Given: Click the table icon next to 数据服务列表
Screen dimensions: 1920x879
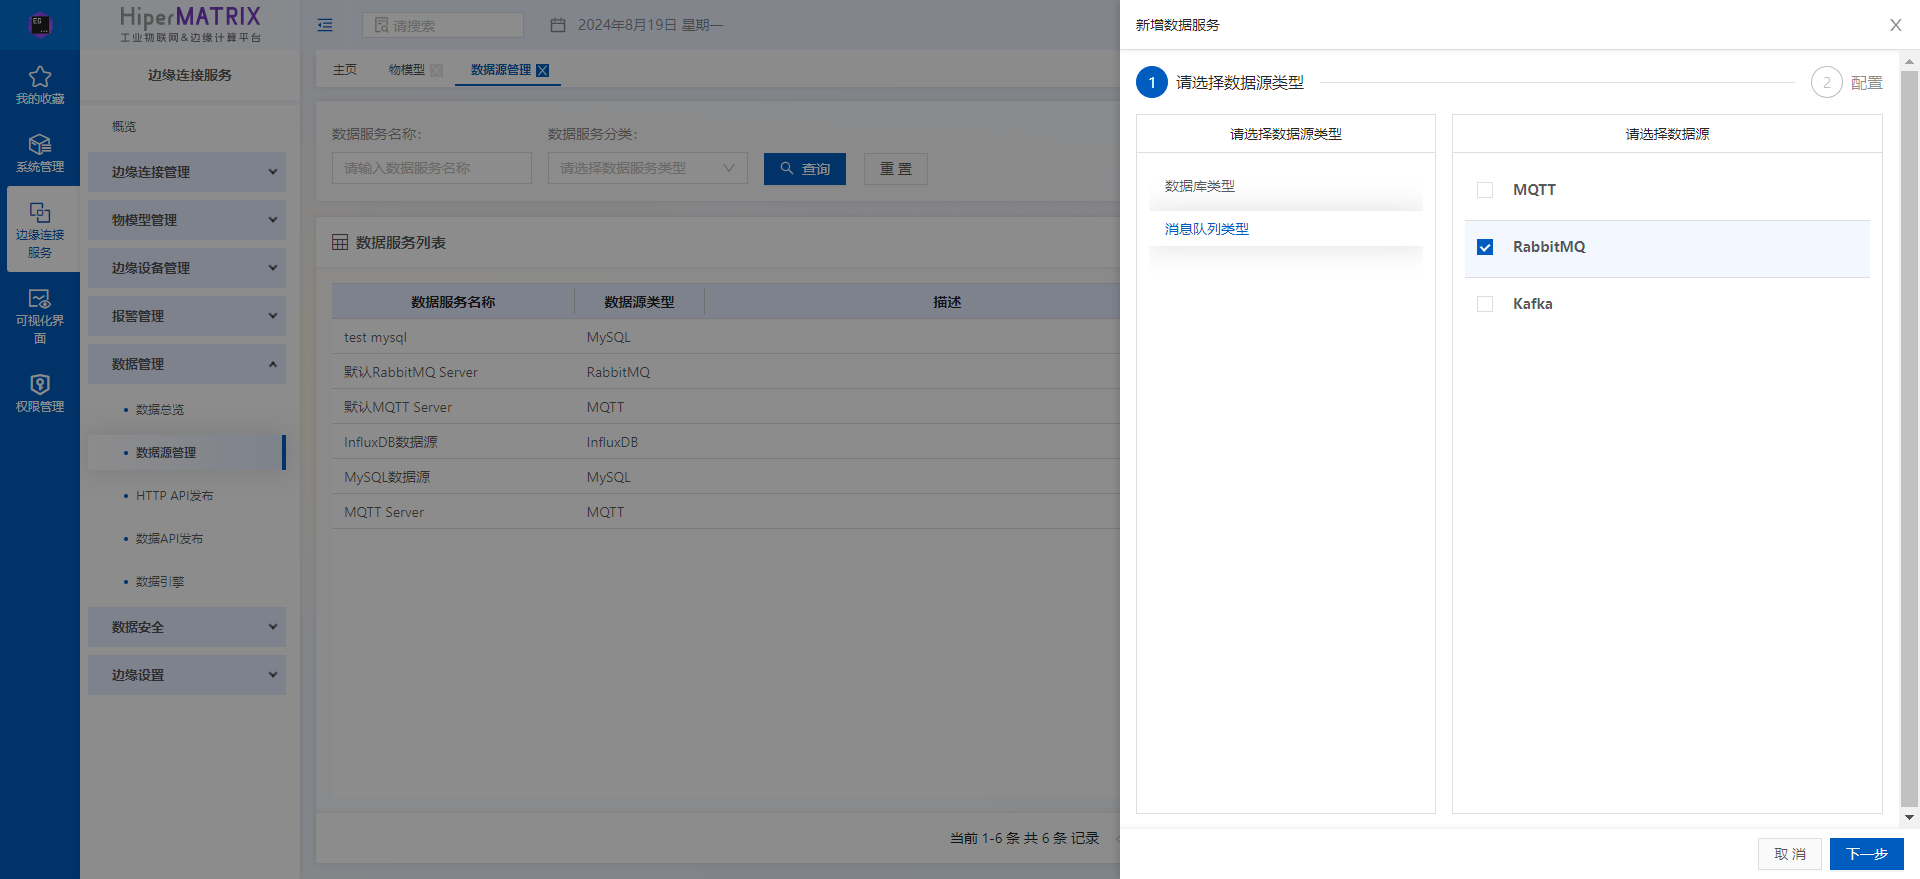Looking at the screenshot, I should click(x=340, y=243).
